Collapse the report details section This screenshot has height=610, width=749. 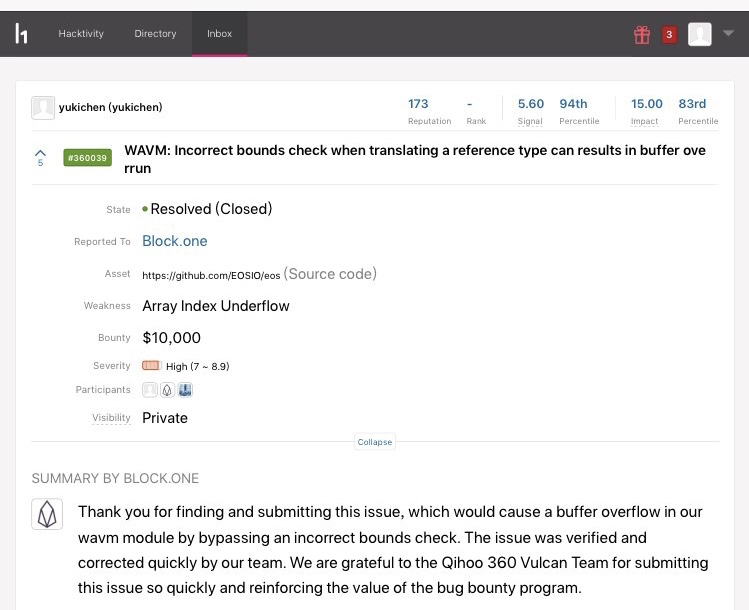pyautogui.click(x=375, y=442)
